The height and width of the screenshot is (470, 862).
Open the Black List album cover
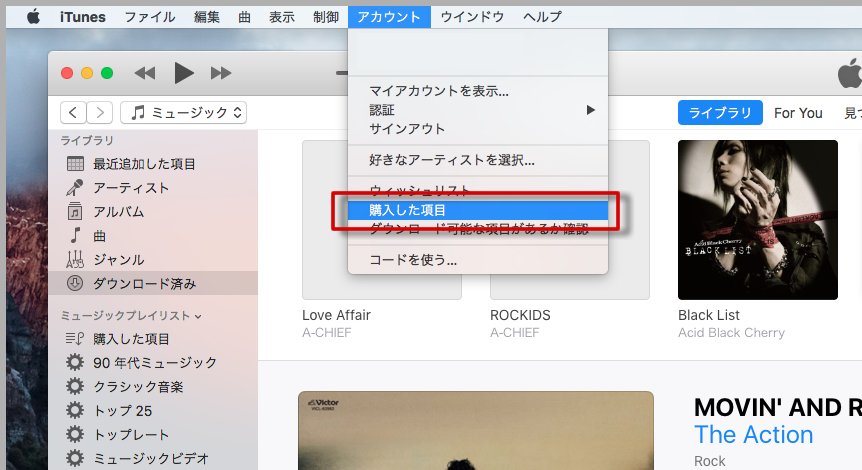tap(758, 220)
